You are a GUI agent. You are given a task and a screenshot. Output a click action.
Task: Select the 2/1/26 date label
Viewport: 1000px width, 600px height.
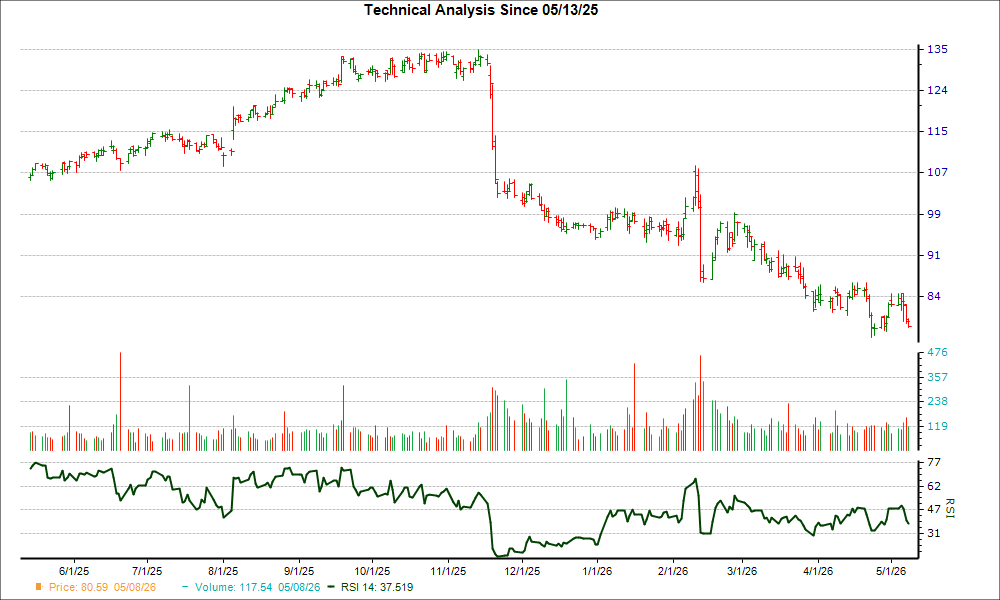point(673,571)
